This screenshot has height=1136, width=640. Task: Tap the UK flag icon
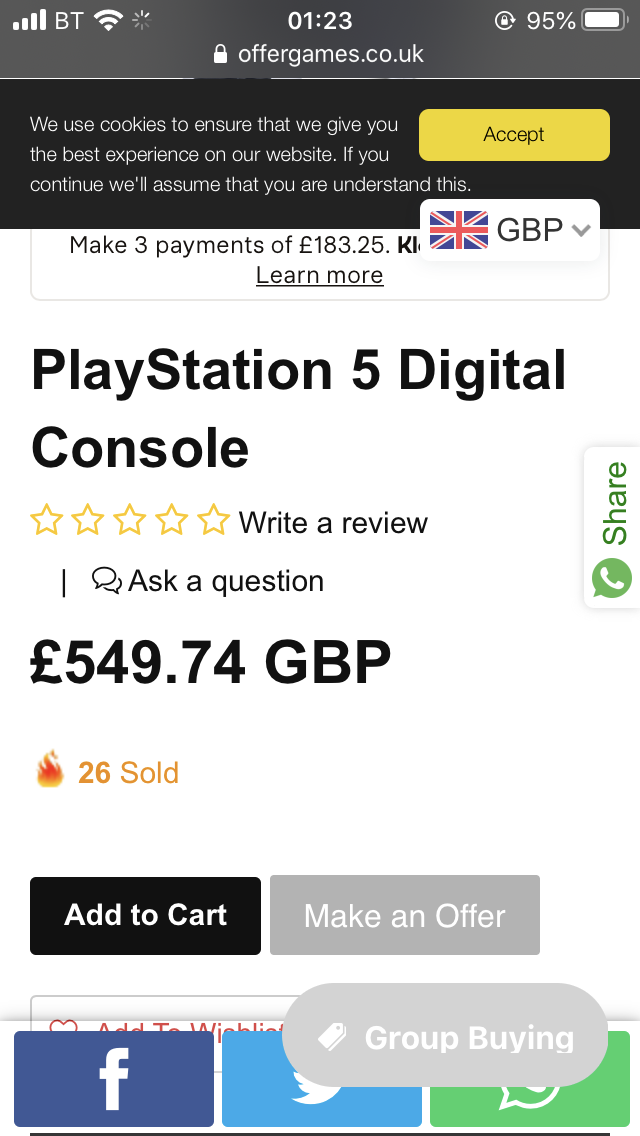pyautogui.click(x=459, y=230)
